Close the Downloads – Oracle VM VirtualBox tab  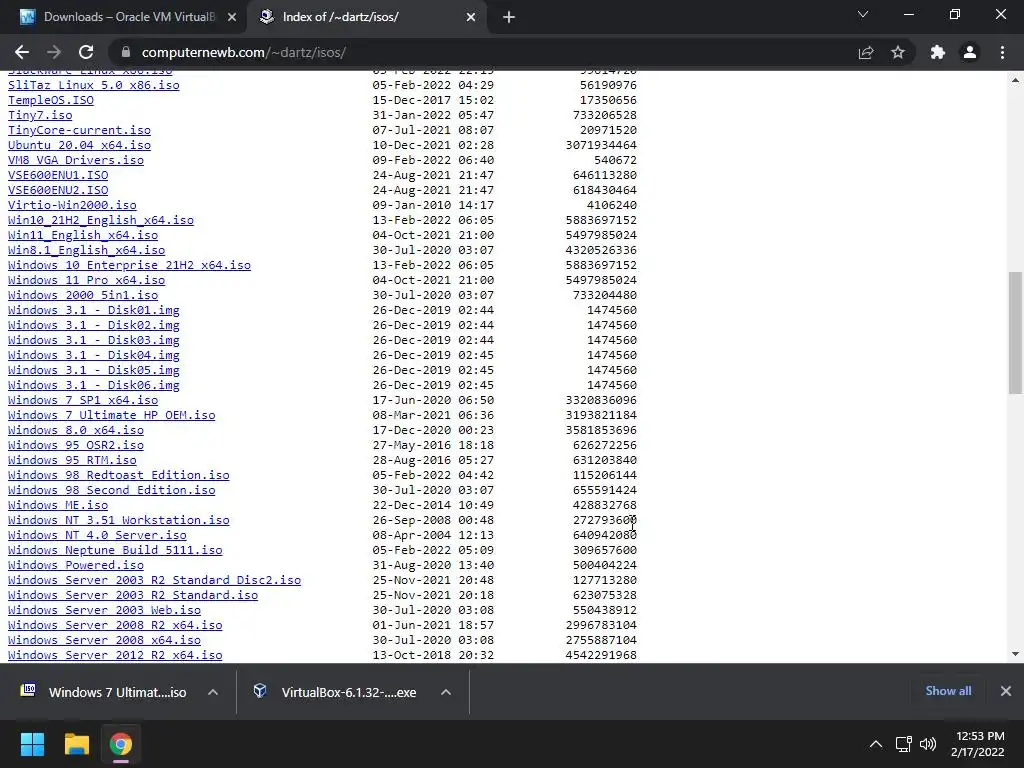point(232,18)
